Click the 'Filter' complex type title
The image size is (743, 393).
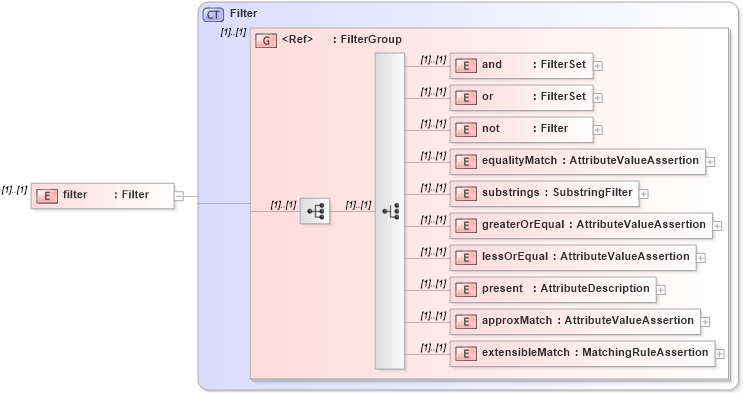coord(244,13)
